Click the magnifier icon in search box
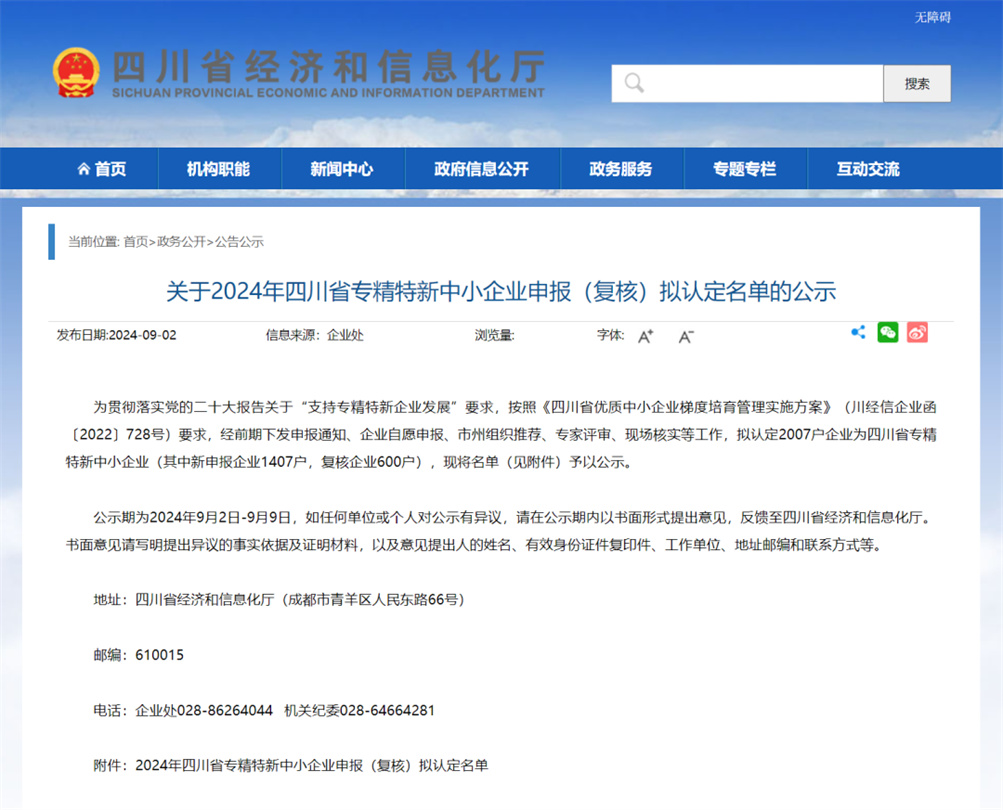Image resolution: width=1003 pixels, height=810 pixels. point(634,83)
